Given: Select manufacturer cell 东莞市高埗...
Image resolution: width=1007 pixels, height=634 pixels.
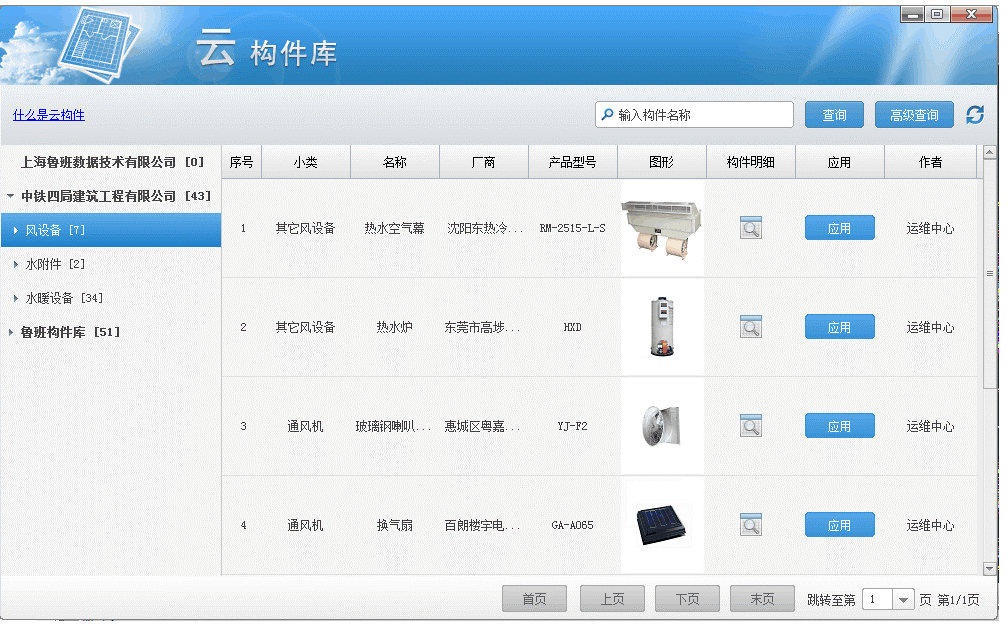Looking at the screenshot, I should pos(482,327).
